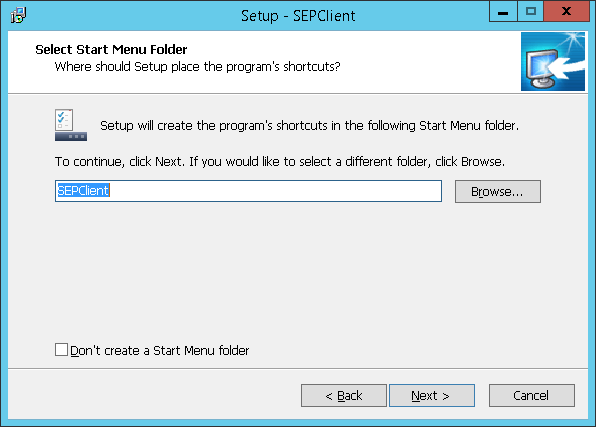
Task: Cancel the SEPClient installation
Action: pos(532,395)
